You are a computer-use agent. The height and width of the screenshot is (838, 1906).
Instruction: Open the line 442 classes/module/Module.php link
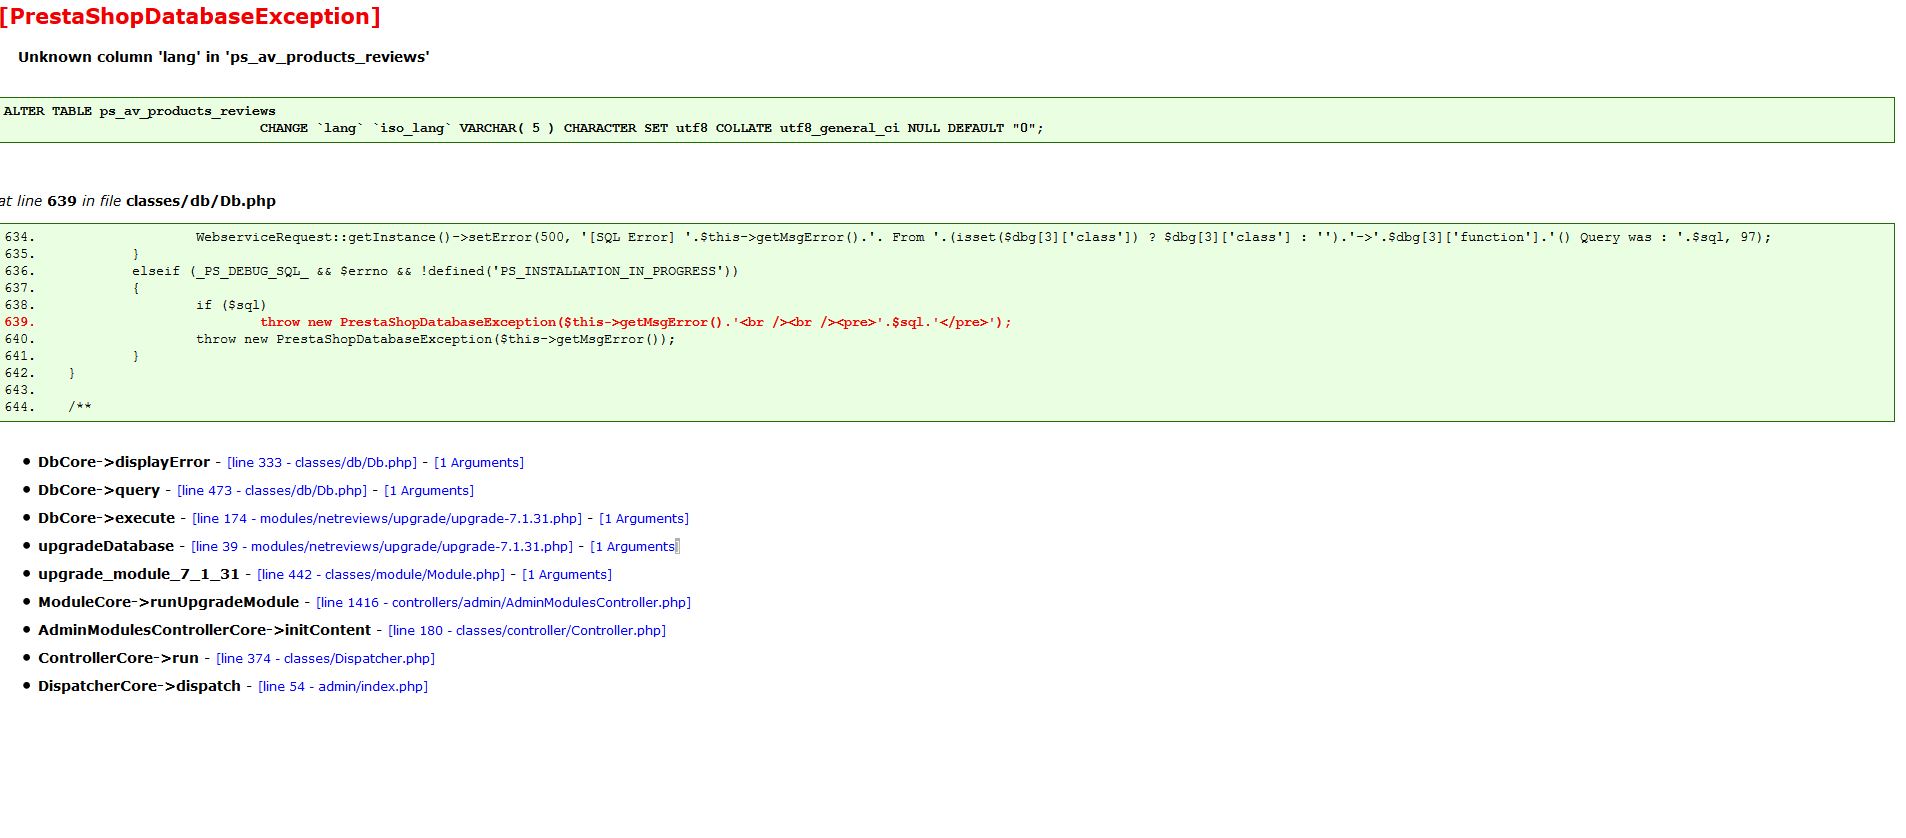pos(381,575)
